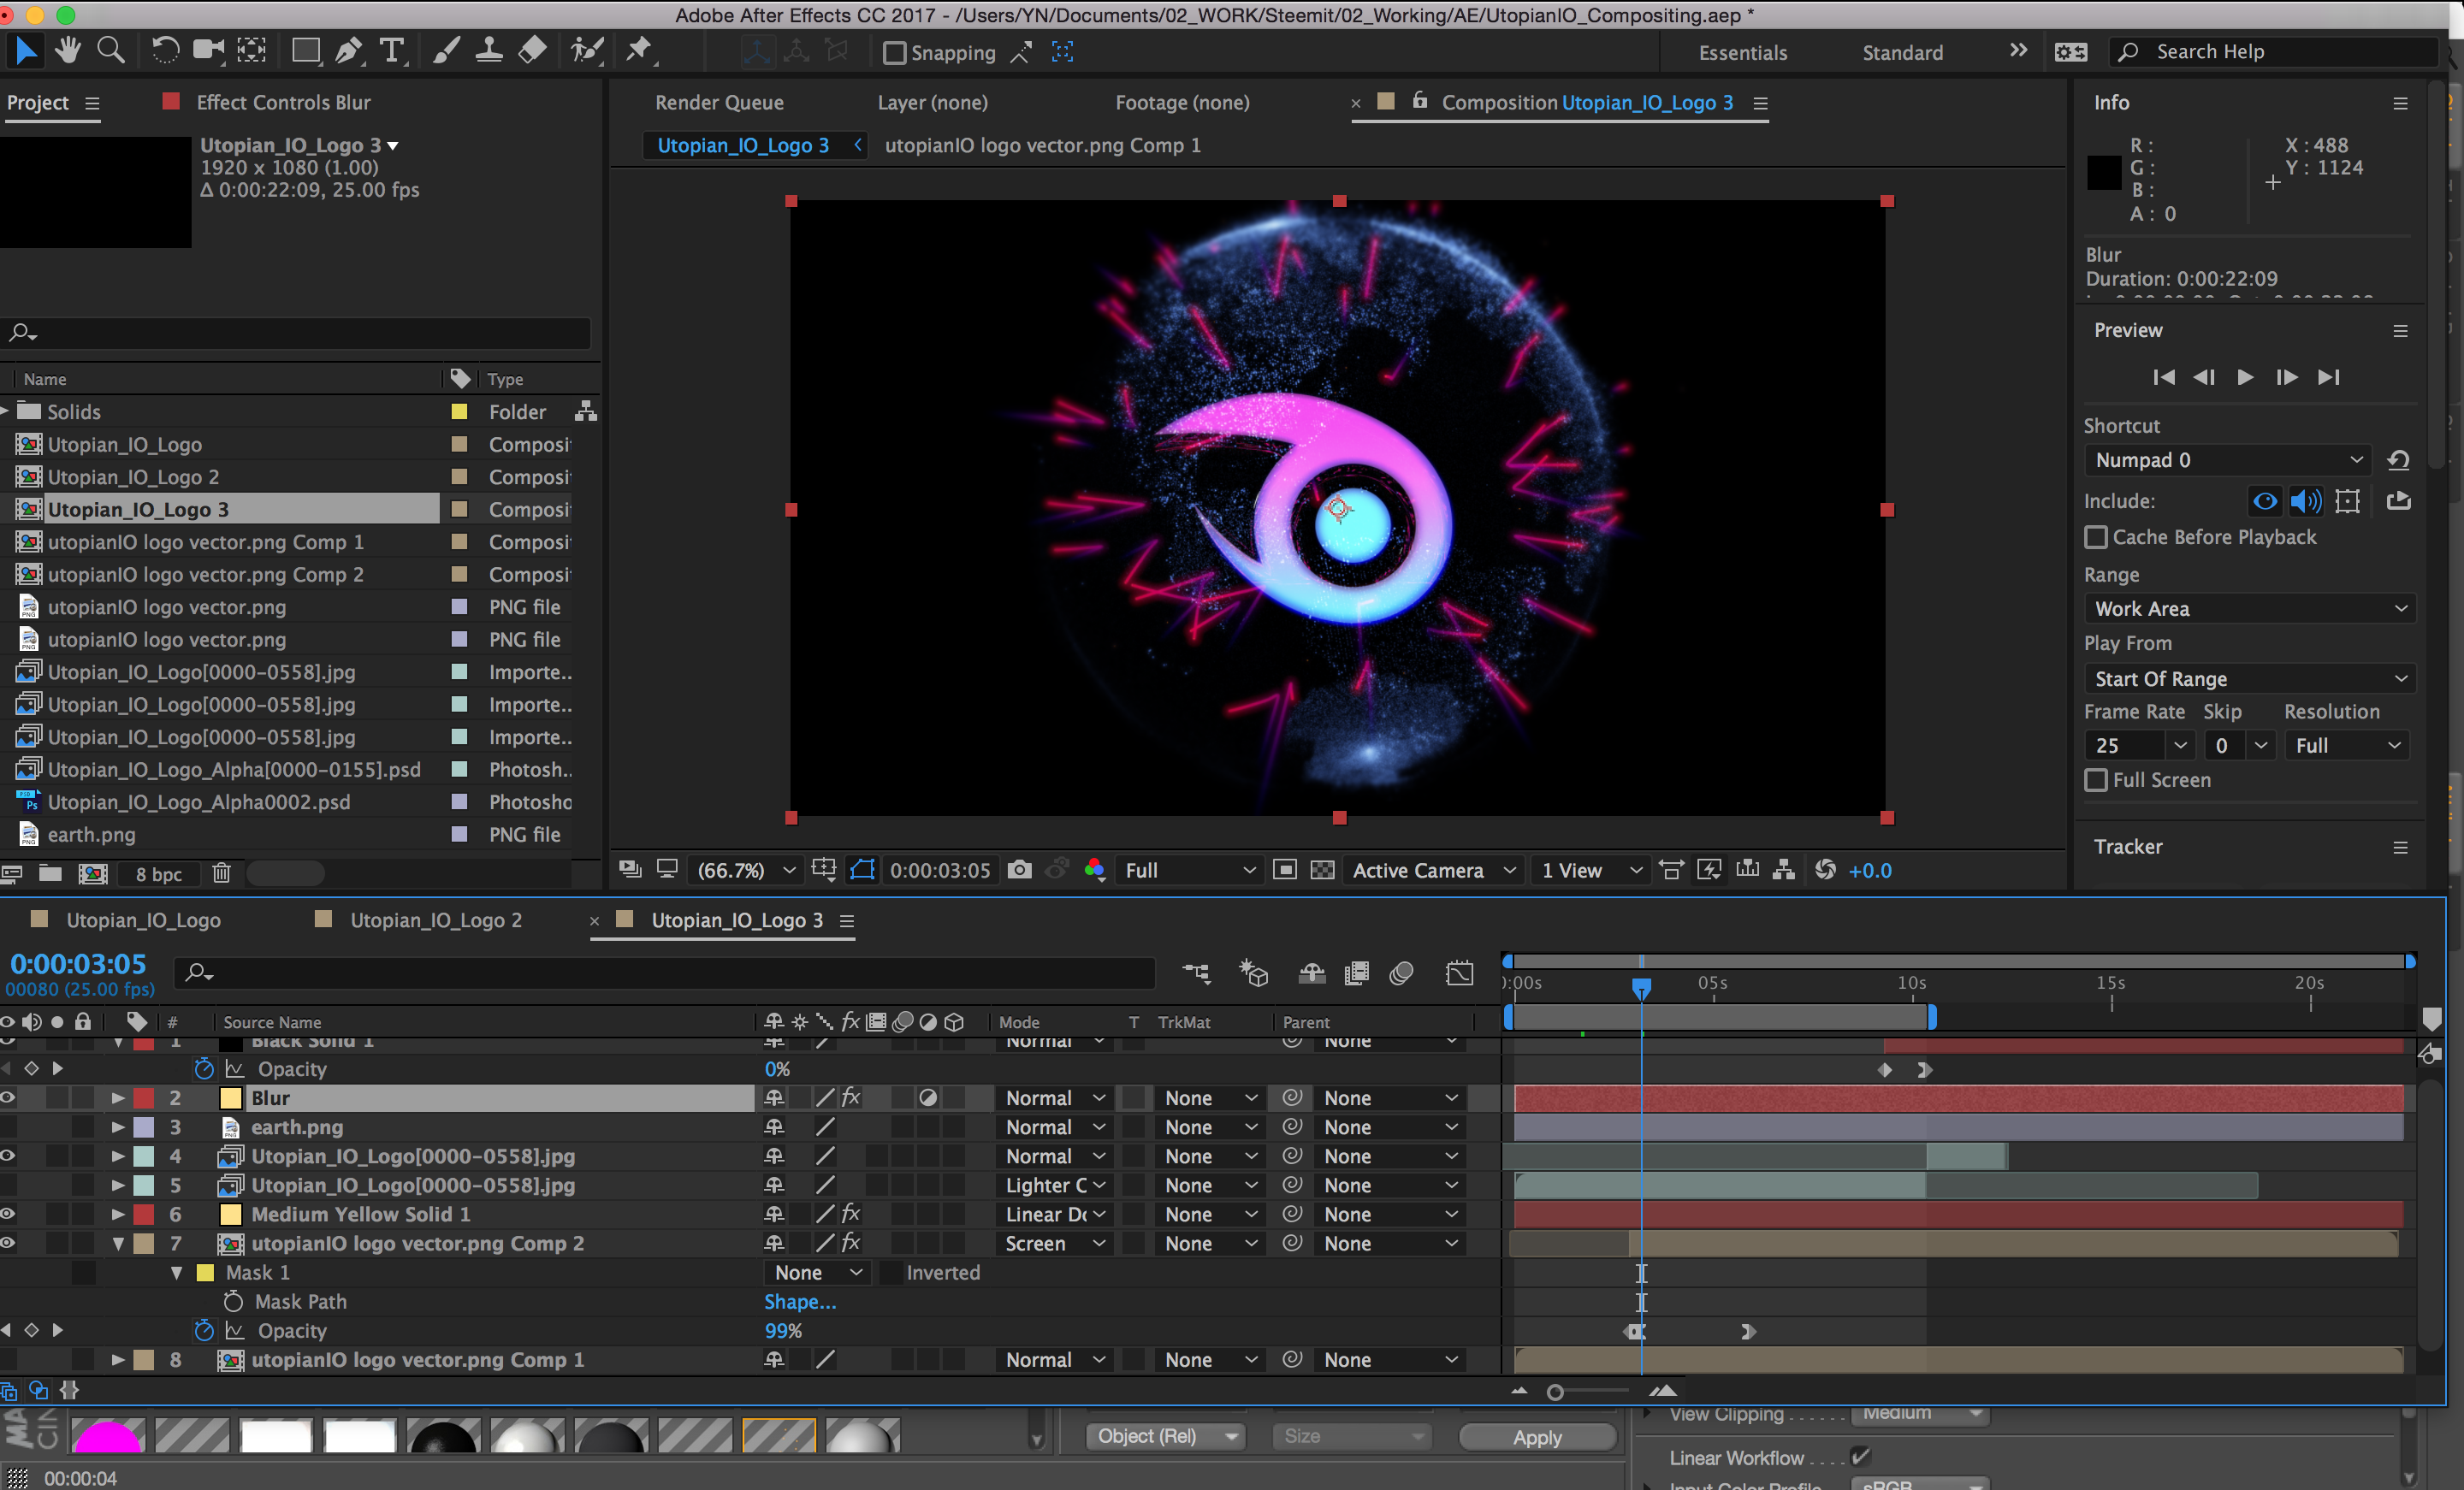Expand the earth.png layer properties
2464x1490 pixels.
[x=118, y=1127]
